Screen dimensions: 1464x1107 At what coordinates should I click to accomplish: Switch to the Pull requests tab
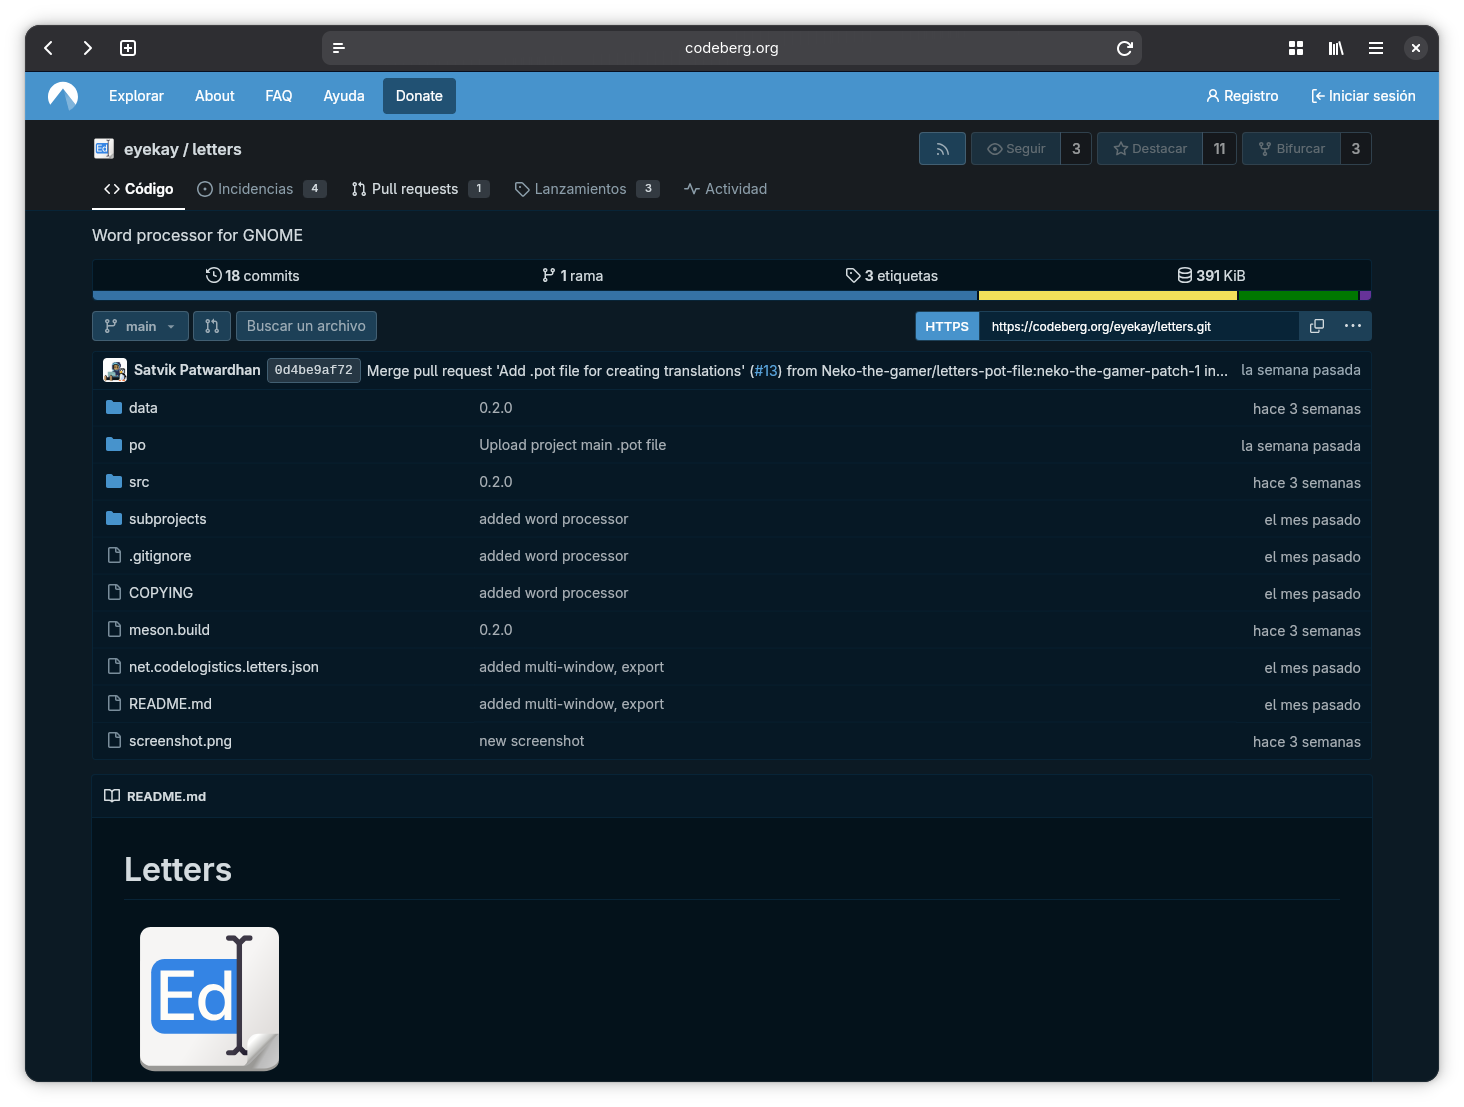pos(414,188)
